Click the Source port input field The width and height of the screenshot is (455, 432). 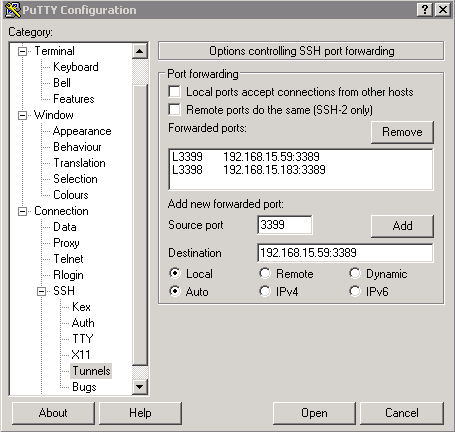(x=285, y=225)
